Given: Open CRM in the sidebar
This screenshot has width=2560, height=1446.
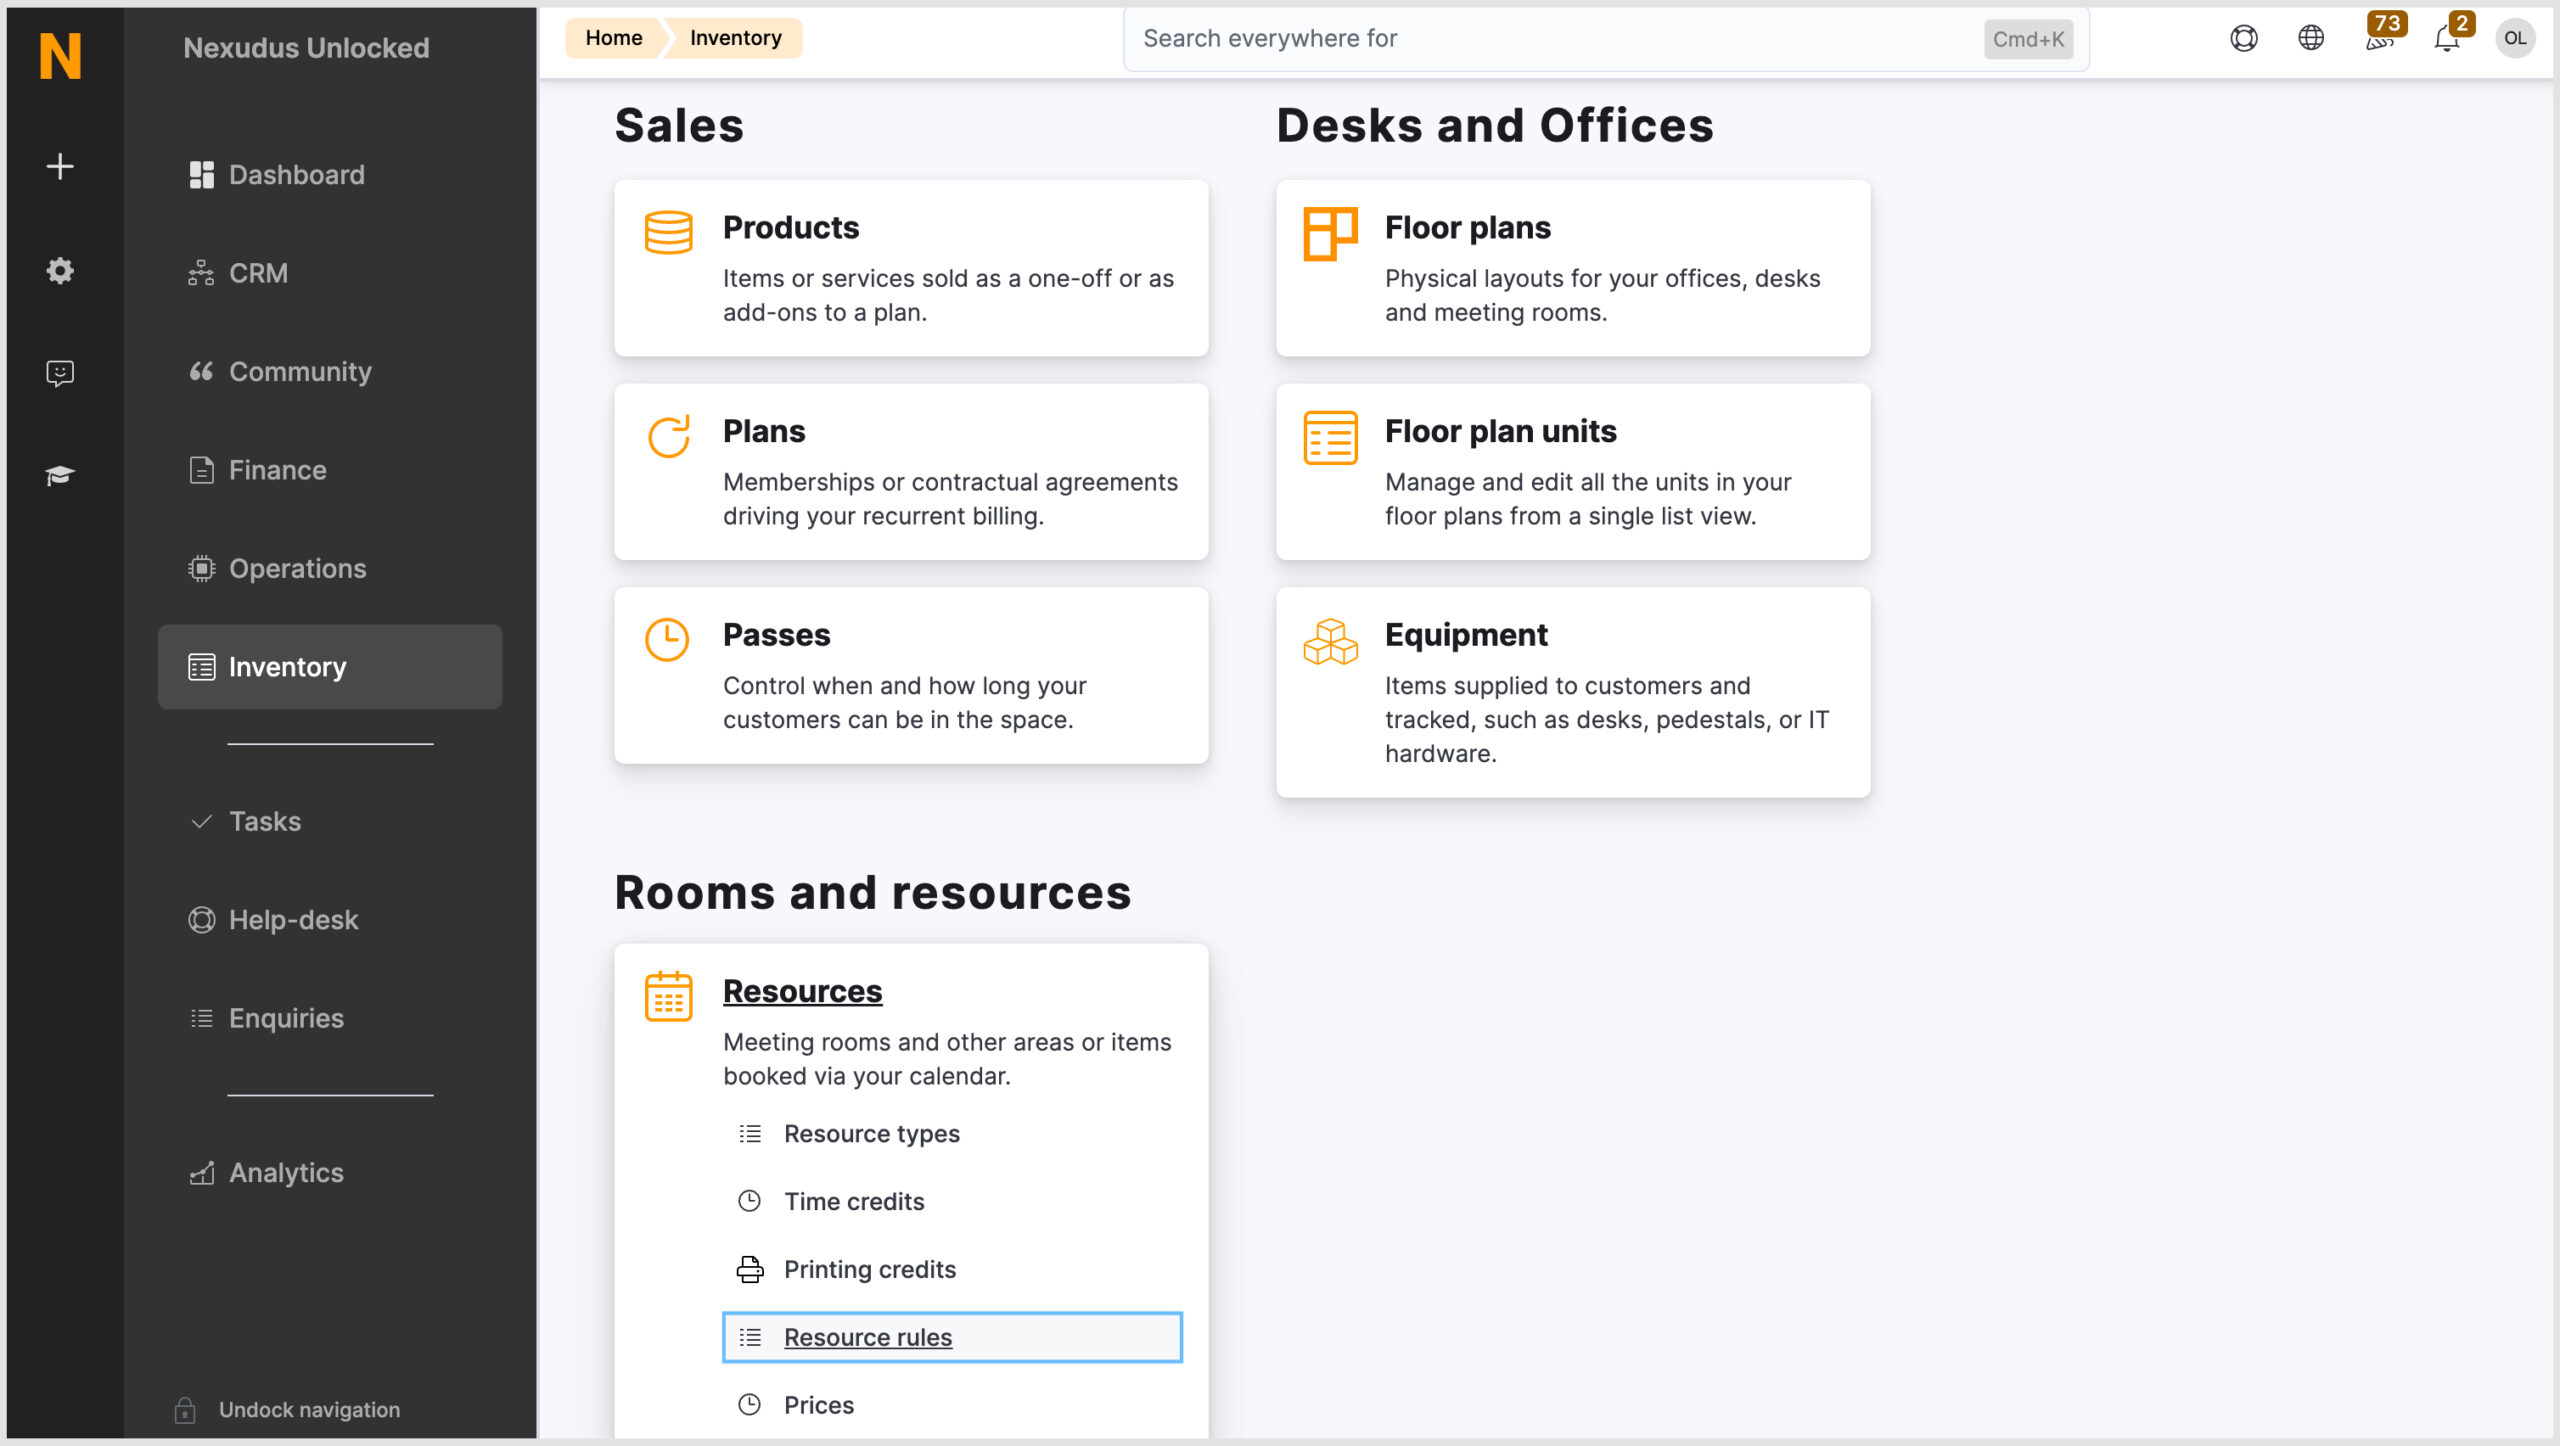Looking at the screenshot, I should pyautogui.click(x=330, y=273).
